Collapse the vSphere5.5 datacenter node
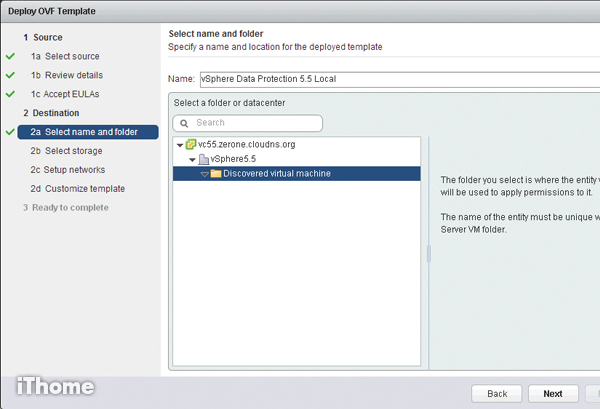This screenshot has height=409, width=600. [x=192, y=160]
